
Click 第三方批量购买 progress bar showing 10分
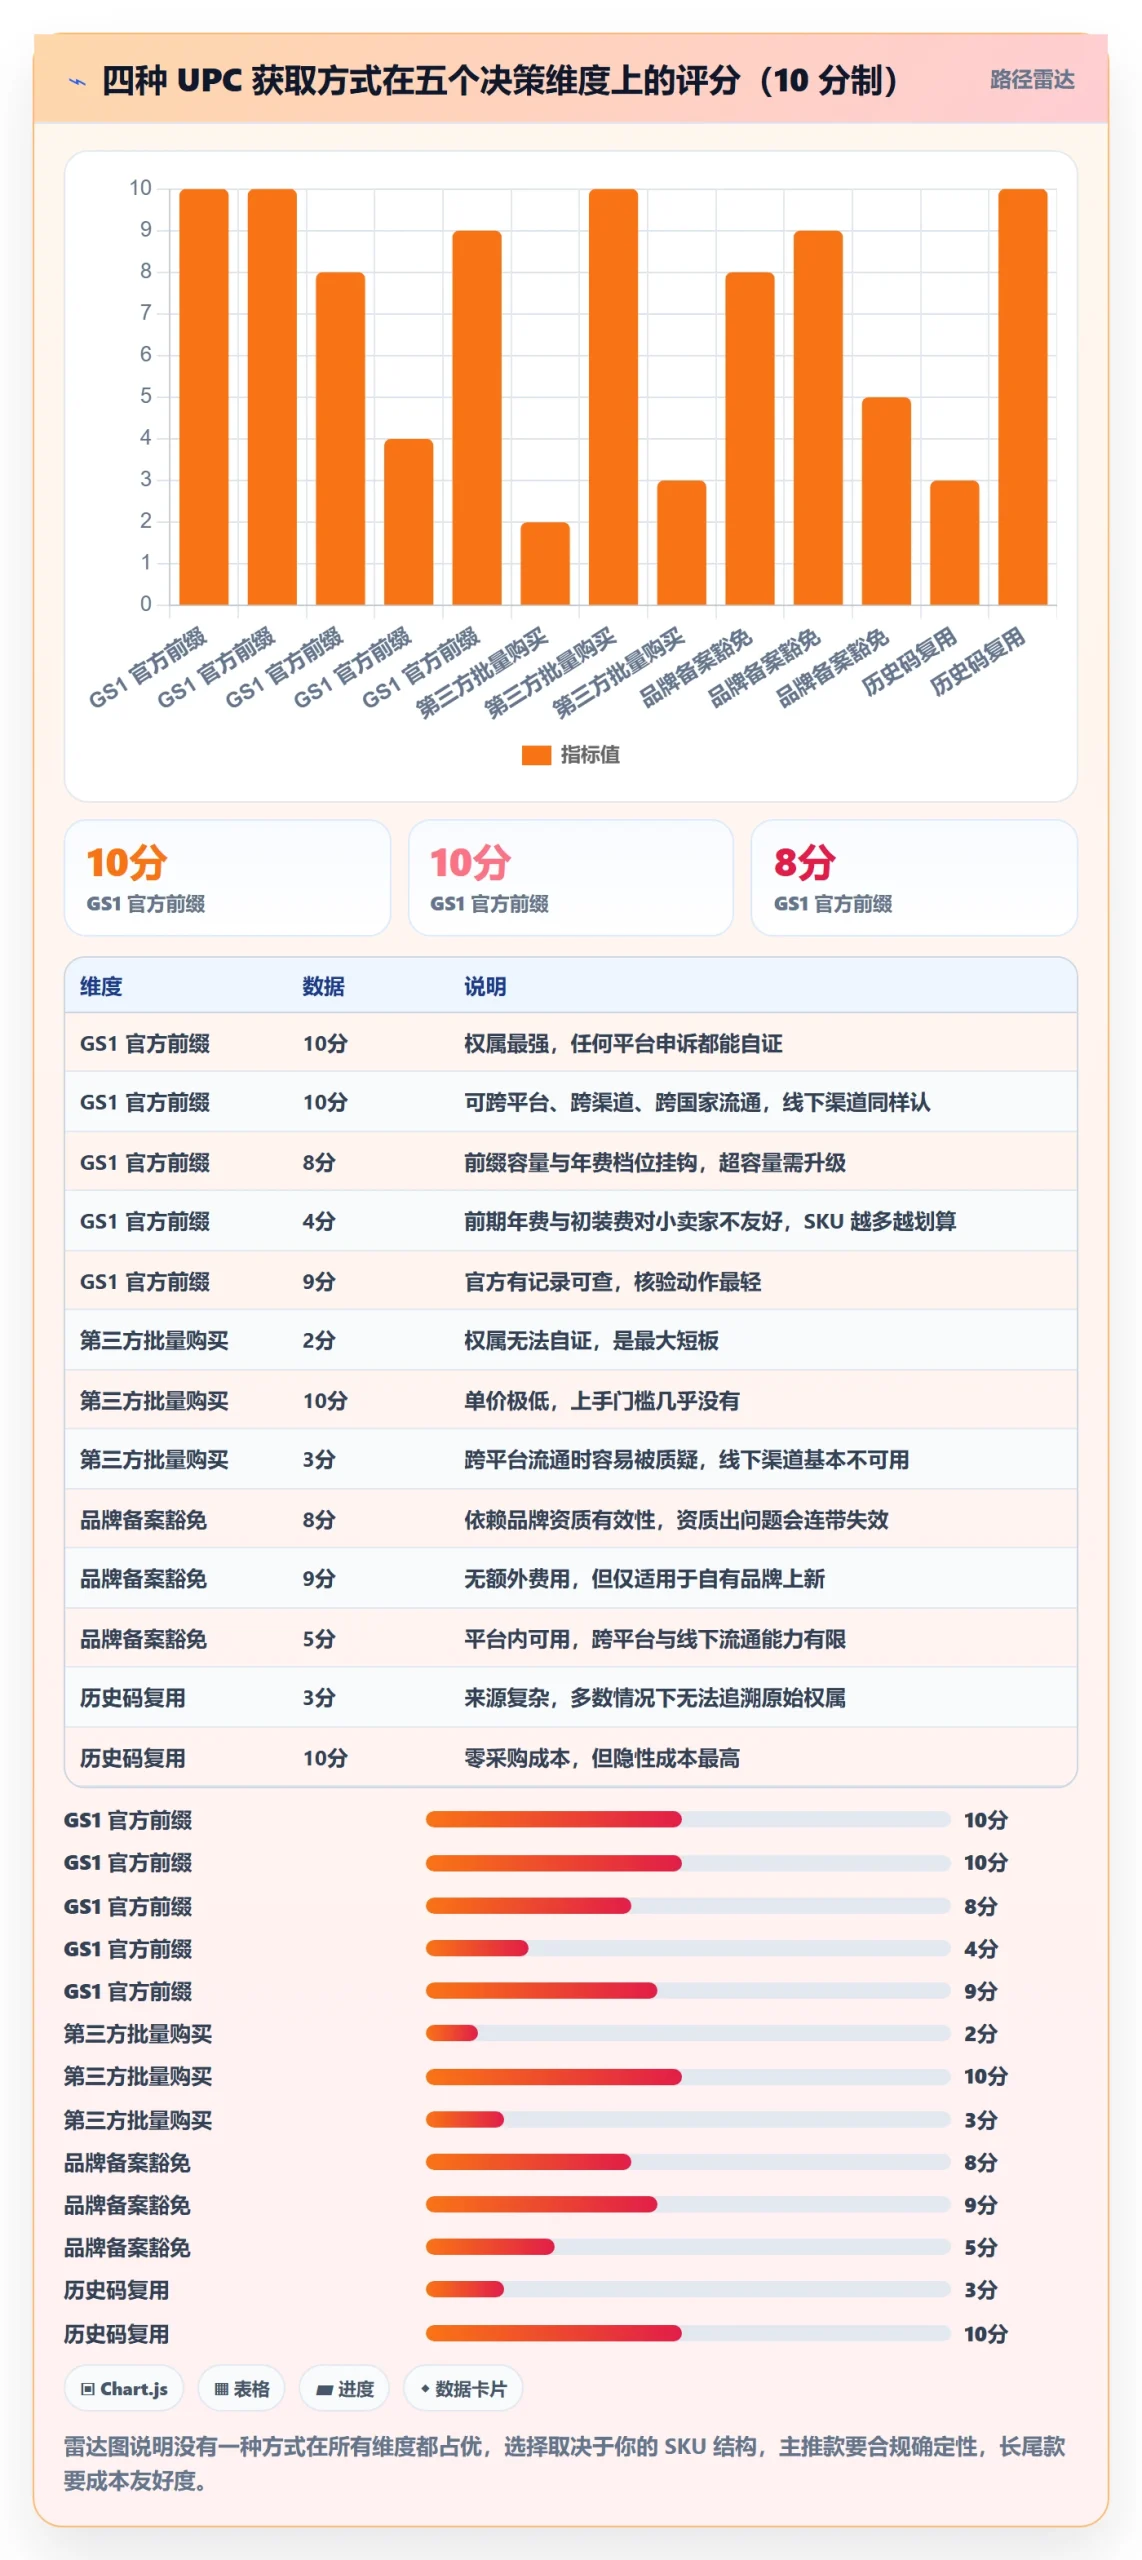(x=688, y=2076)
